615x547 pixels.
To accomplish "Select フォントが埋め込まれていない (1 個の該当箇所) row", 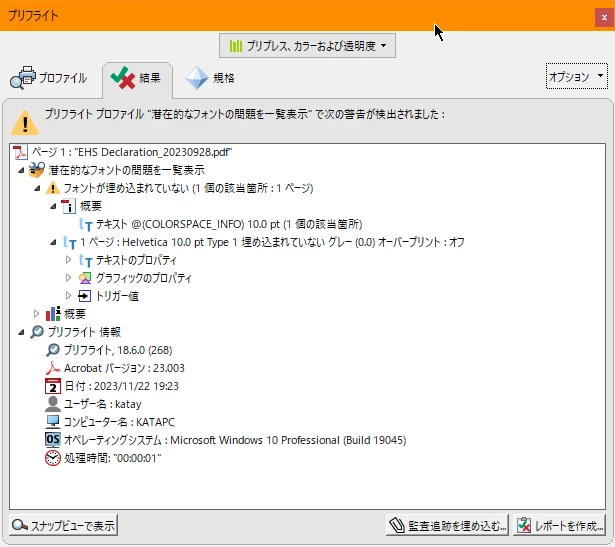I will (188, 188).
